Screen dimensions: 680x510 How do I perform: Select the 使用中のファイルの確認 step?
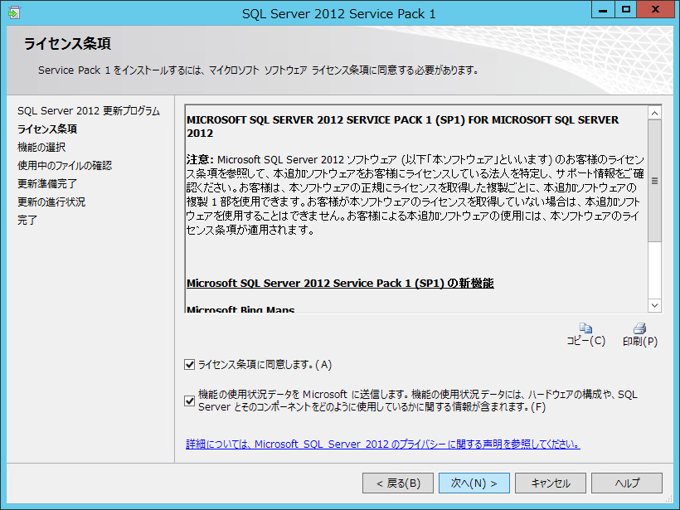65,166
